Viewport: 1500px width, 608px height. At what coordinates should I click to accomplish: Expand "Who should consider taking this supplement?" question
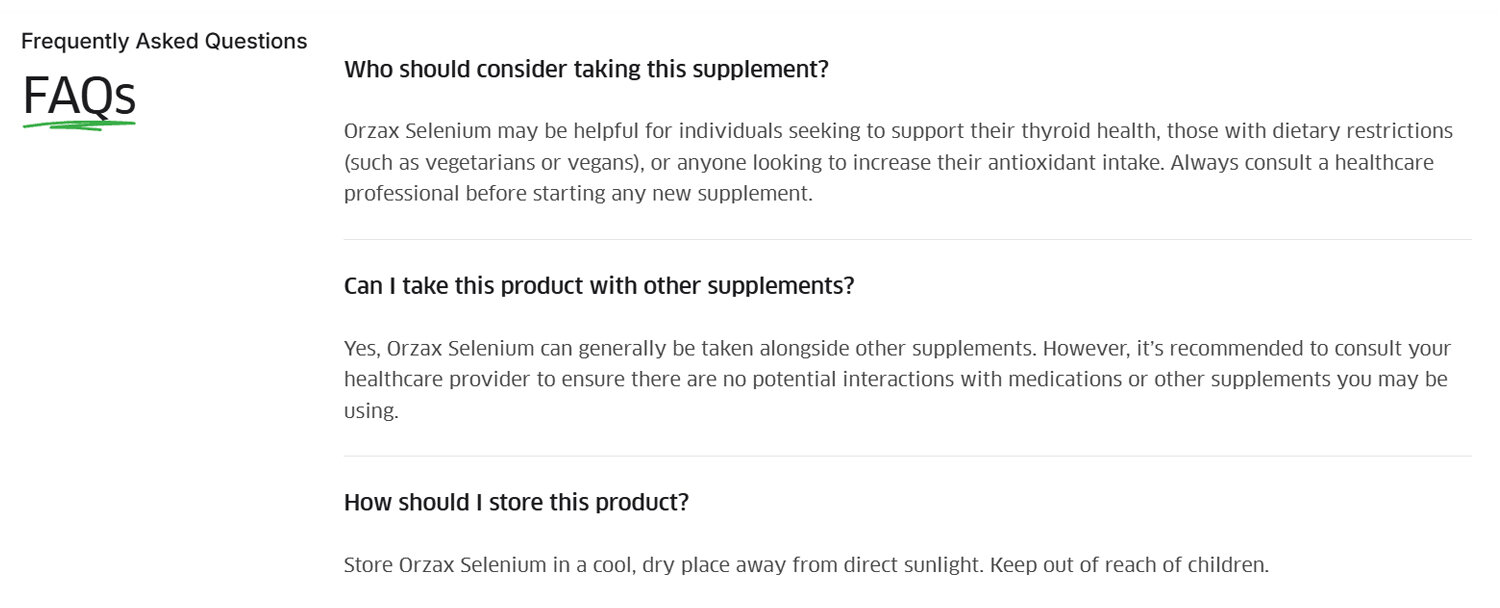586,70
